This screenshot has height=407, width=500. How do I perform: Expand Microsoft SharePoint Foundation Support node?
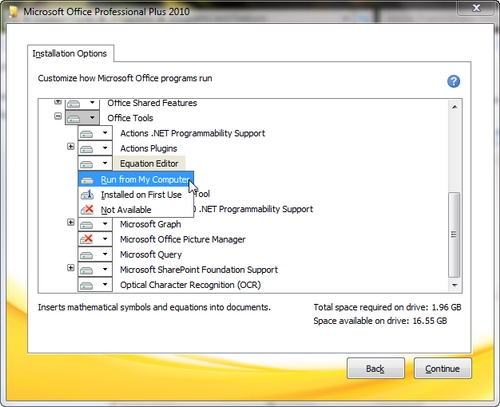point(71,268)
